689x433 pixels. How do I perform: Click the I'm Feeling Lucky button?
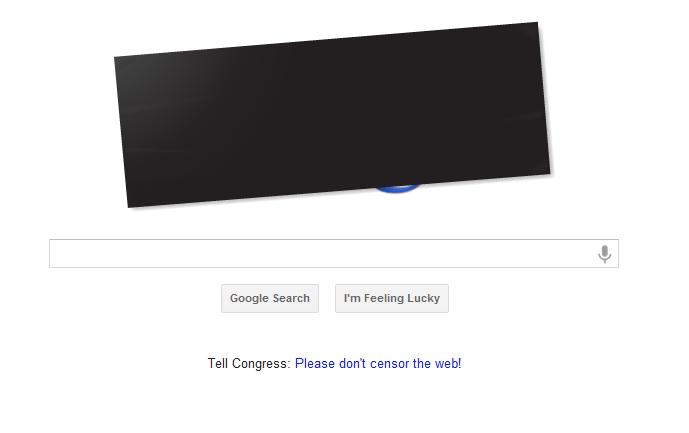click(x=392, y=298)
